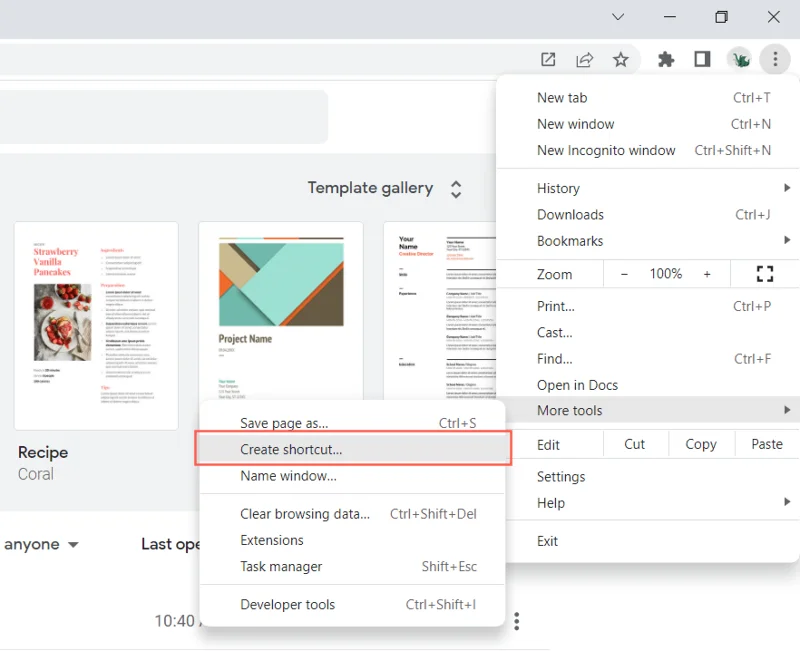The height and width of the screenshot is (651, 800).
Task: Click the tab search chevron in title bar
Action: 618,17
